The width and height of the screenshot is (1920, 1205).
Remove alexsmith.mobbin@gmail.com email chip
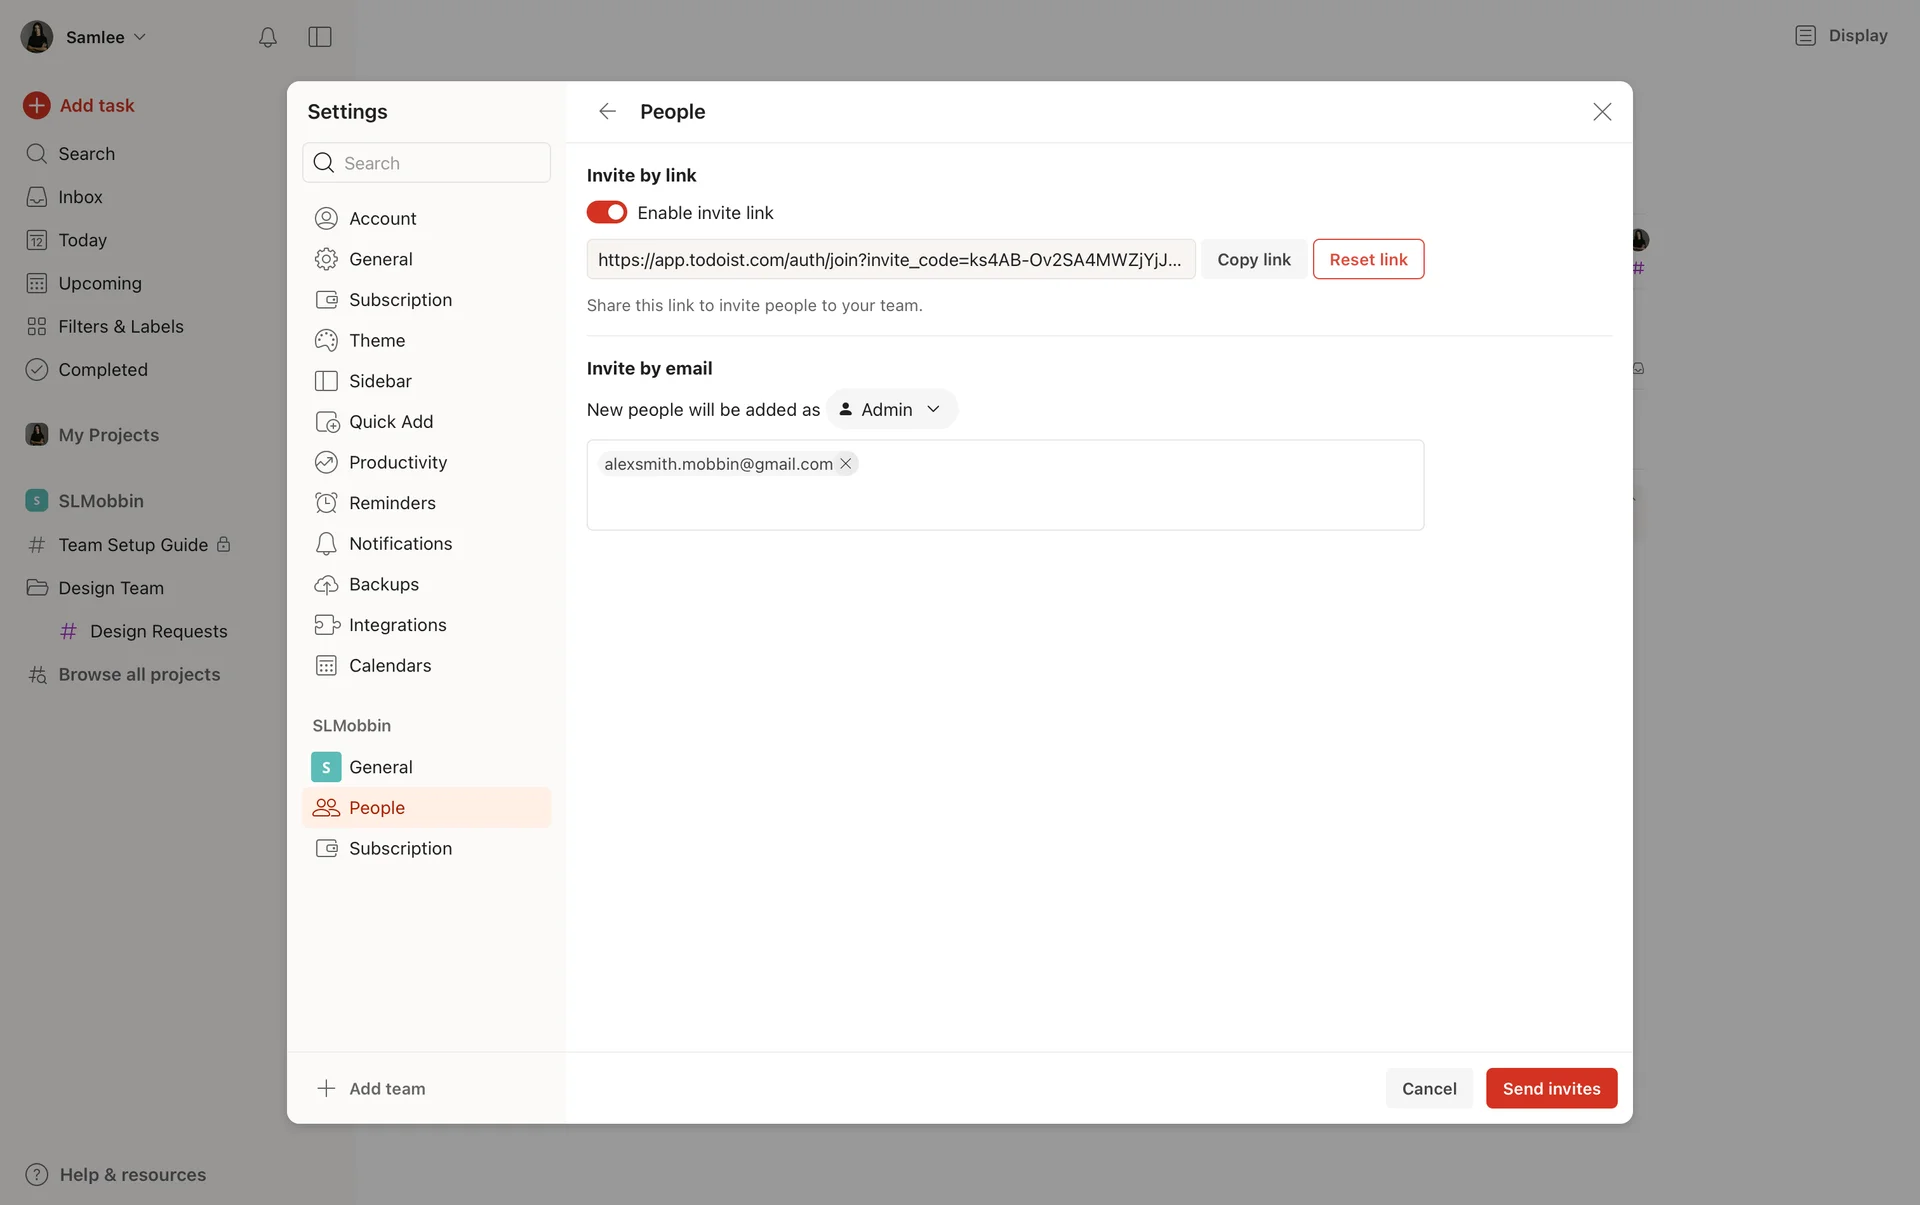pos(846,464)
